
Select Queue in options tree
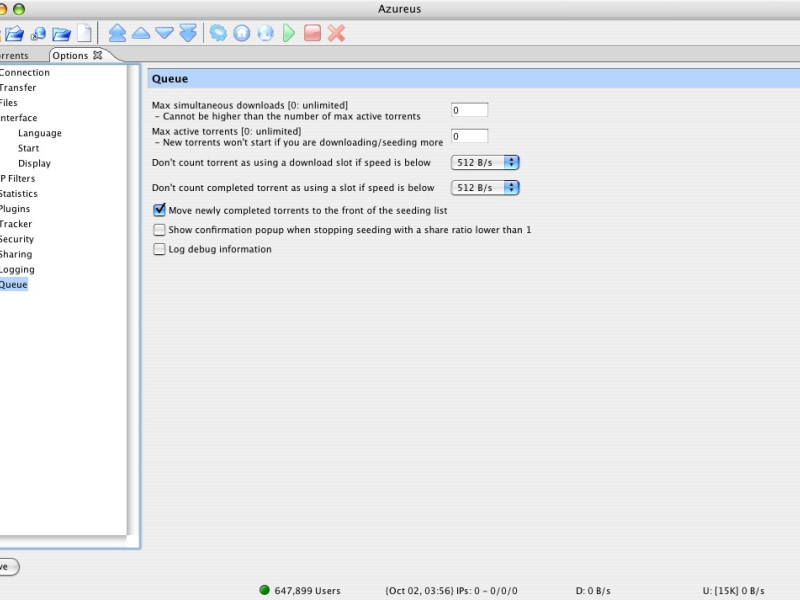tap(14, 285)
